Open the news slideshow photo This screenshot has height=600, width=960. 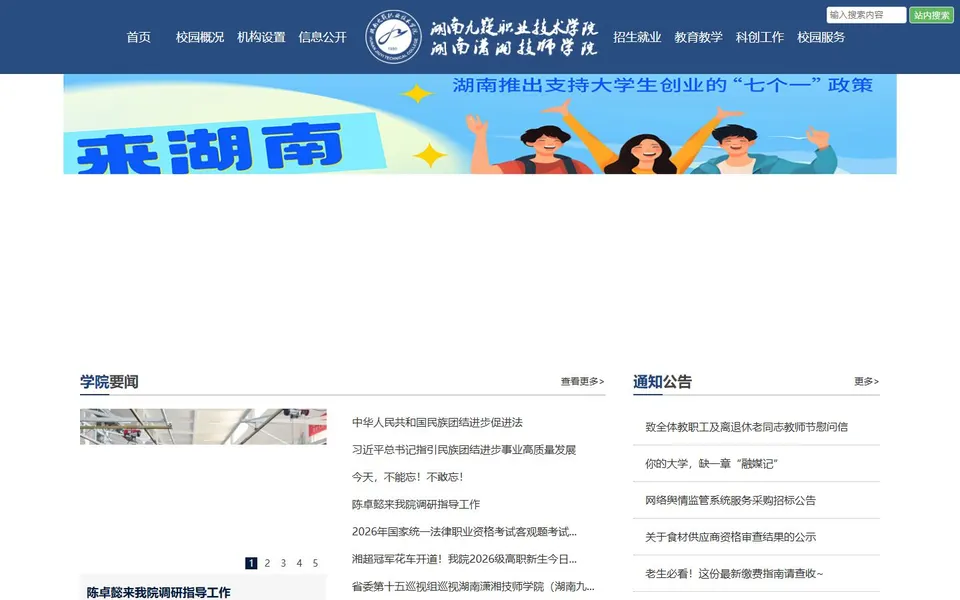point(203,427)
